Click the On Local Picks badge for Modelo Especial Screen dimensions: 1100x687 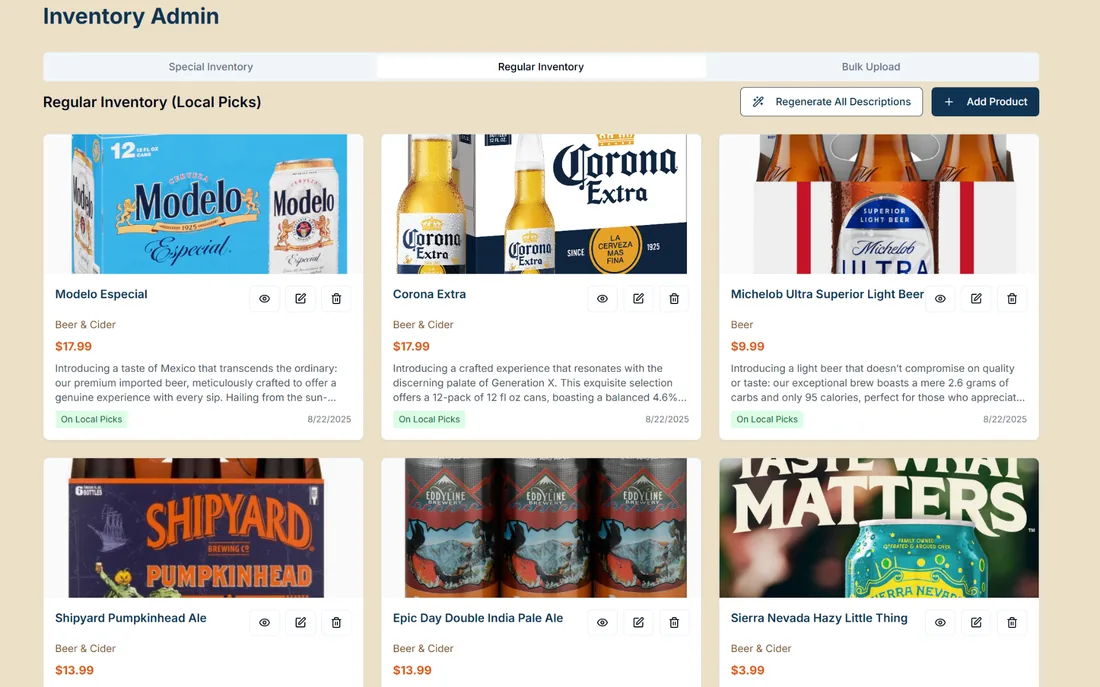[91, 420]
